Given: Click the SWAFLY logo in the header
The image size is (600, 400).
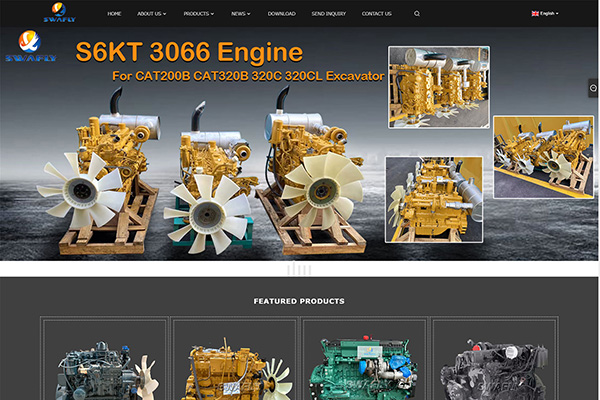Looking at the screenshot, I should 59,13.
